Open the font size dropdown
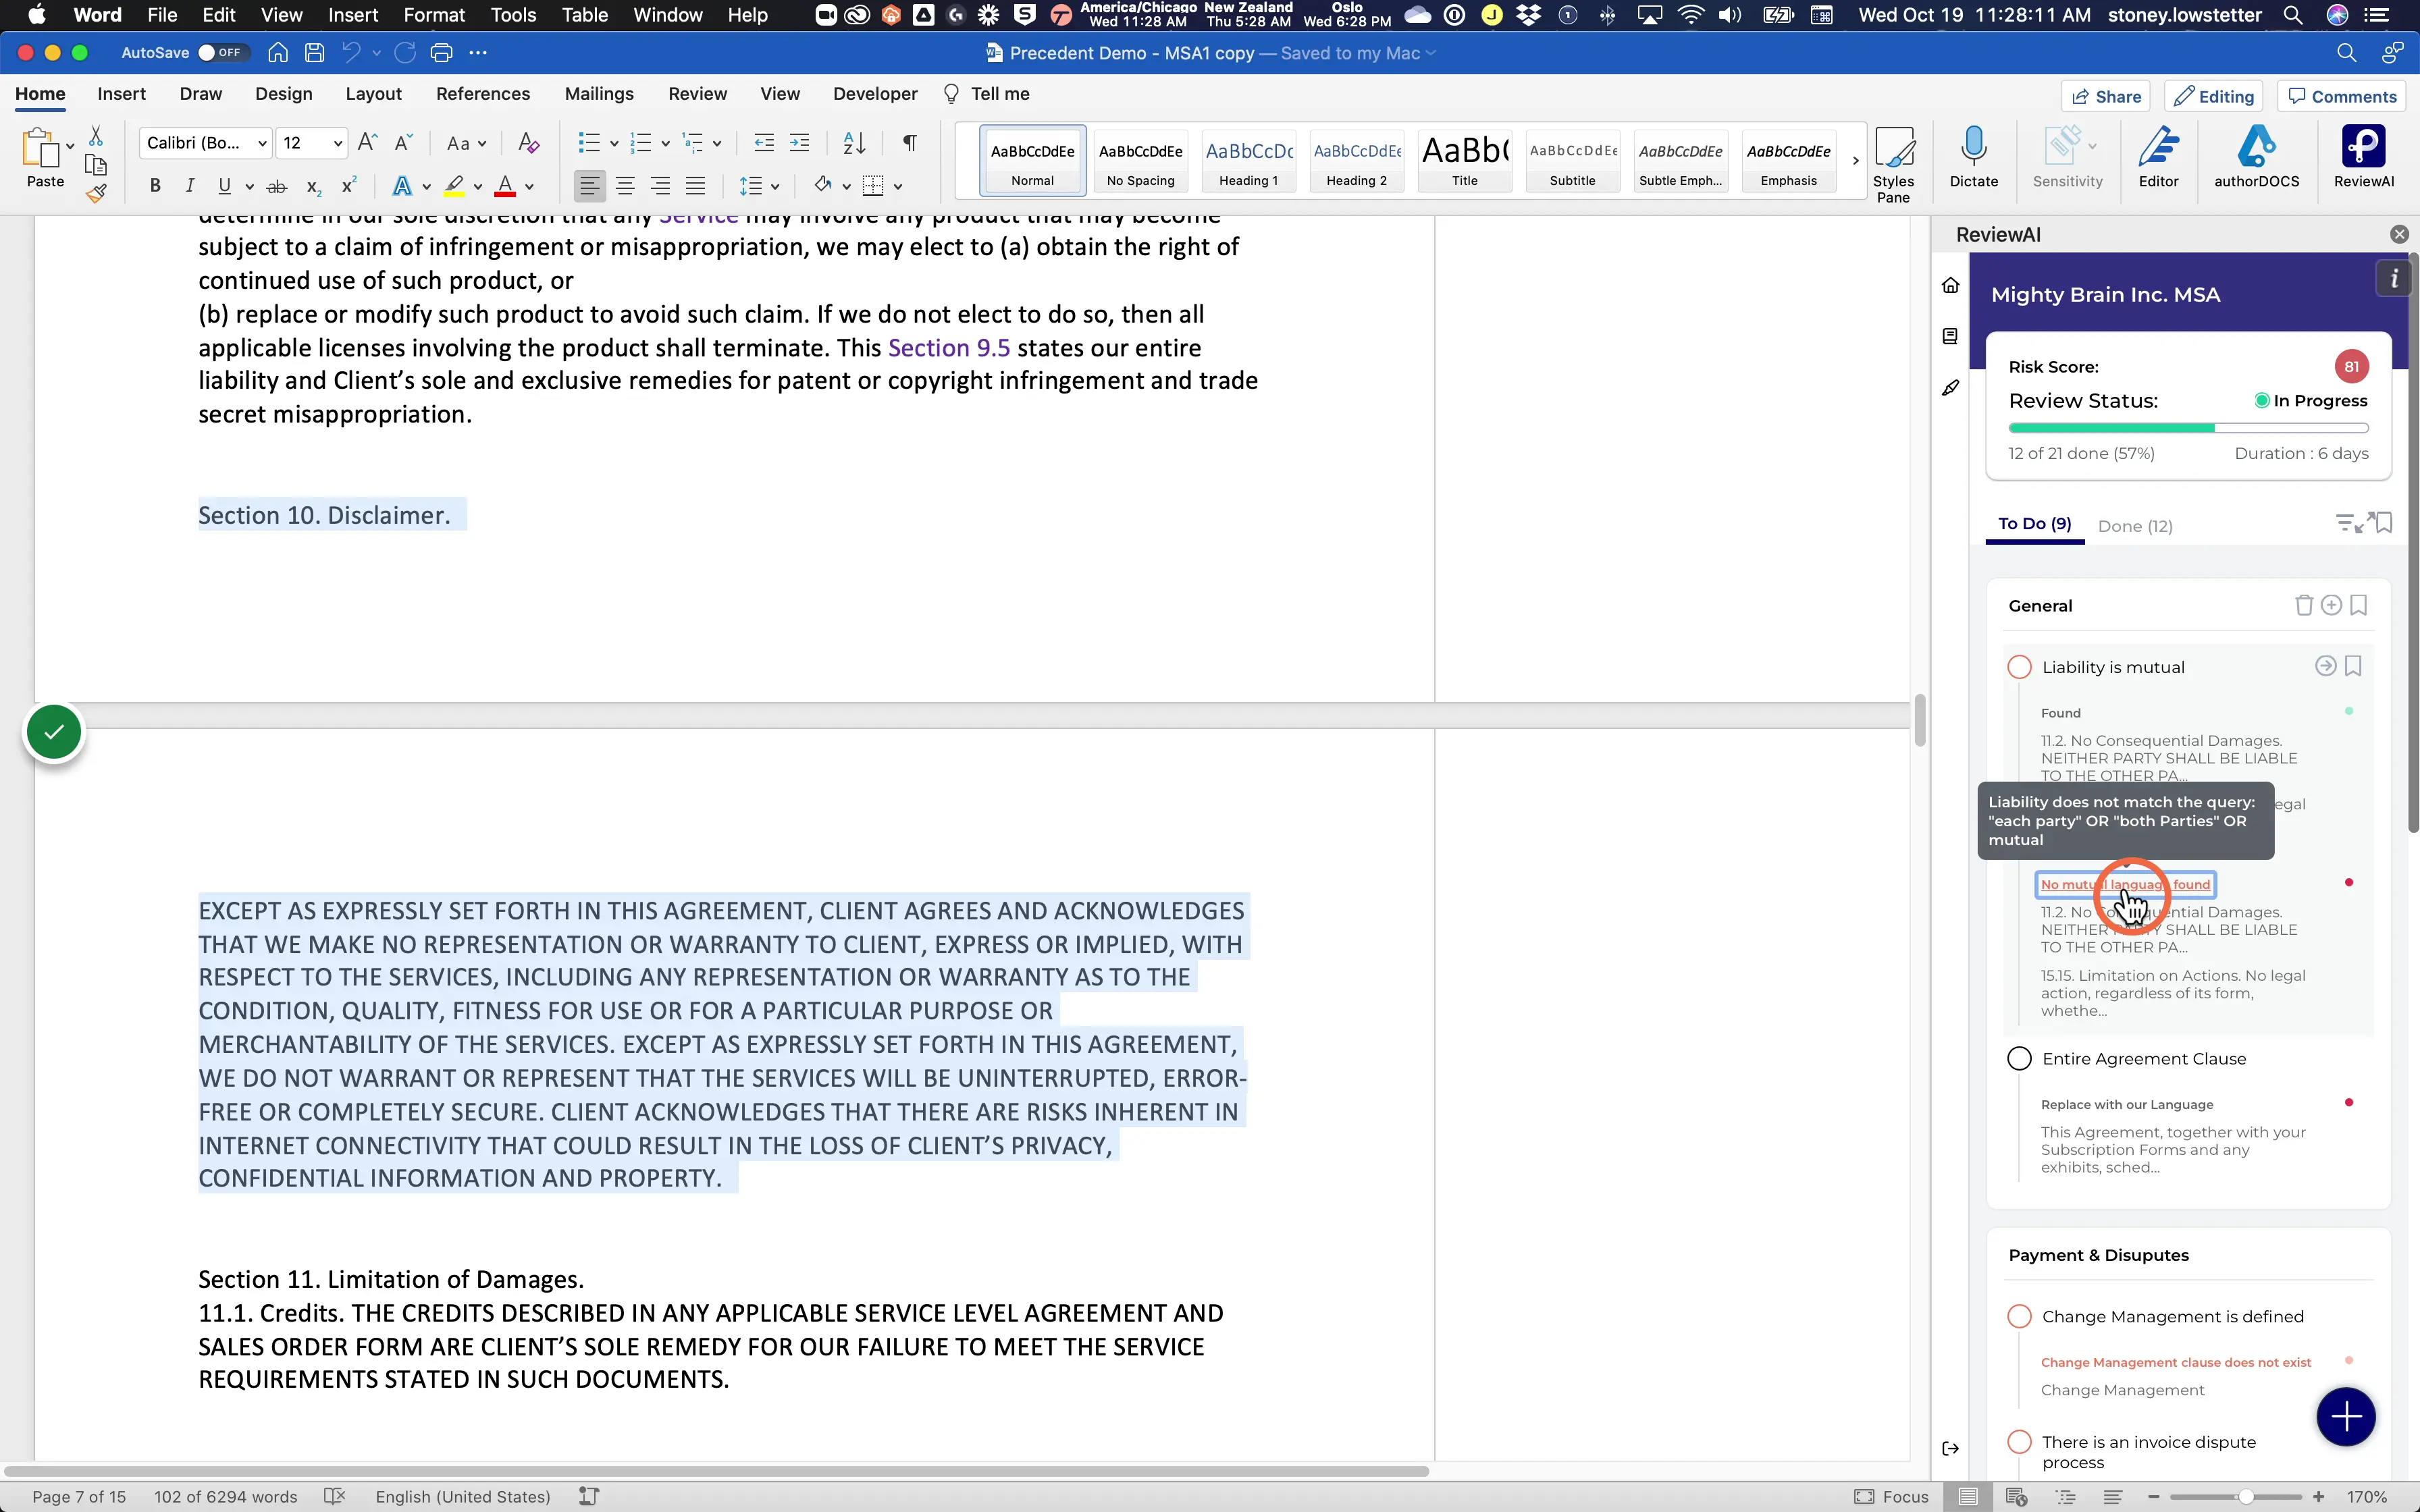The width and height of the screenshot is (2420, 1512). tap(338, 144)
